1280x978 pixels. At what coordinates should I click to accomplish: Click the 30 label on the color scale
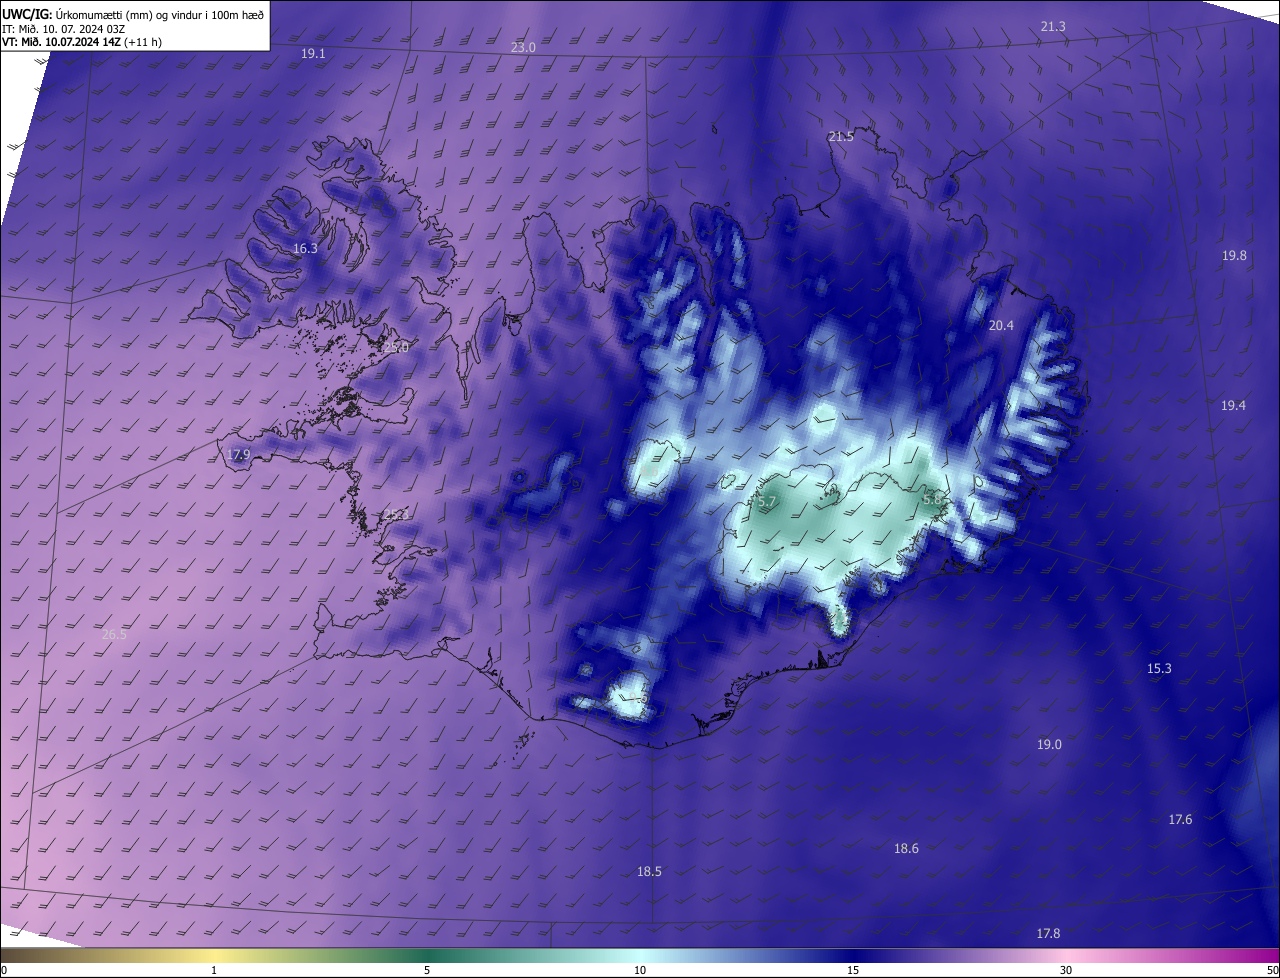[x=1066, y=970]
